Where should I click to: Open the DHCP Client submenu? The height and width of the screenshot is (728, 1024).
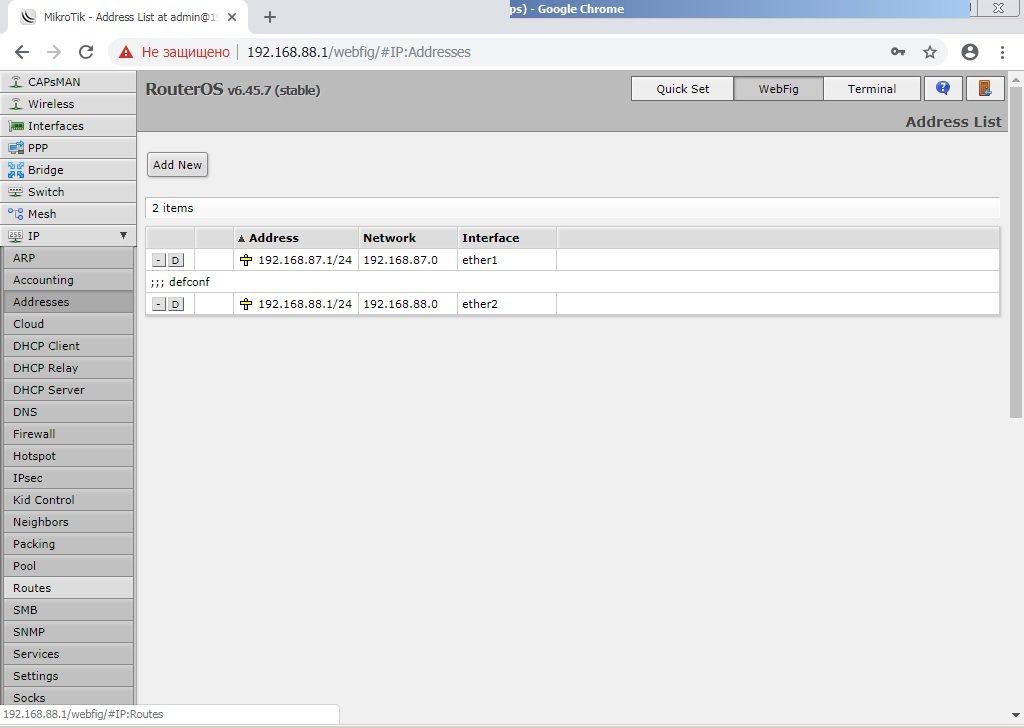coord(68,346)
